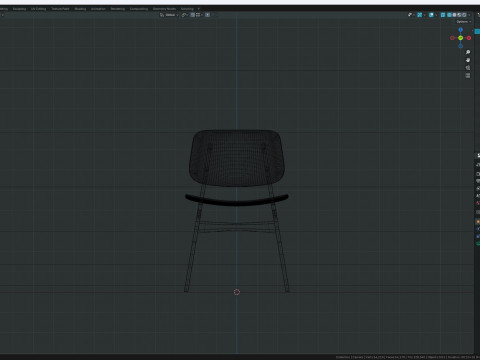480x360 pixels.
Task: Switch to the Sculpting workspace tab
Action: [19, 9]
